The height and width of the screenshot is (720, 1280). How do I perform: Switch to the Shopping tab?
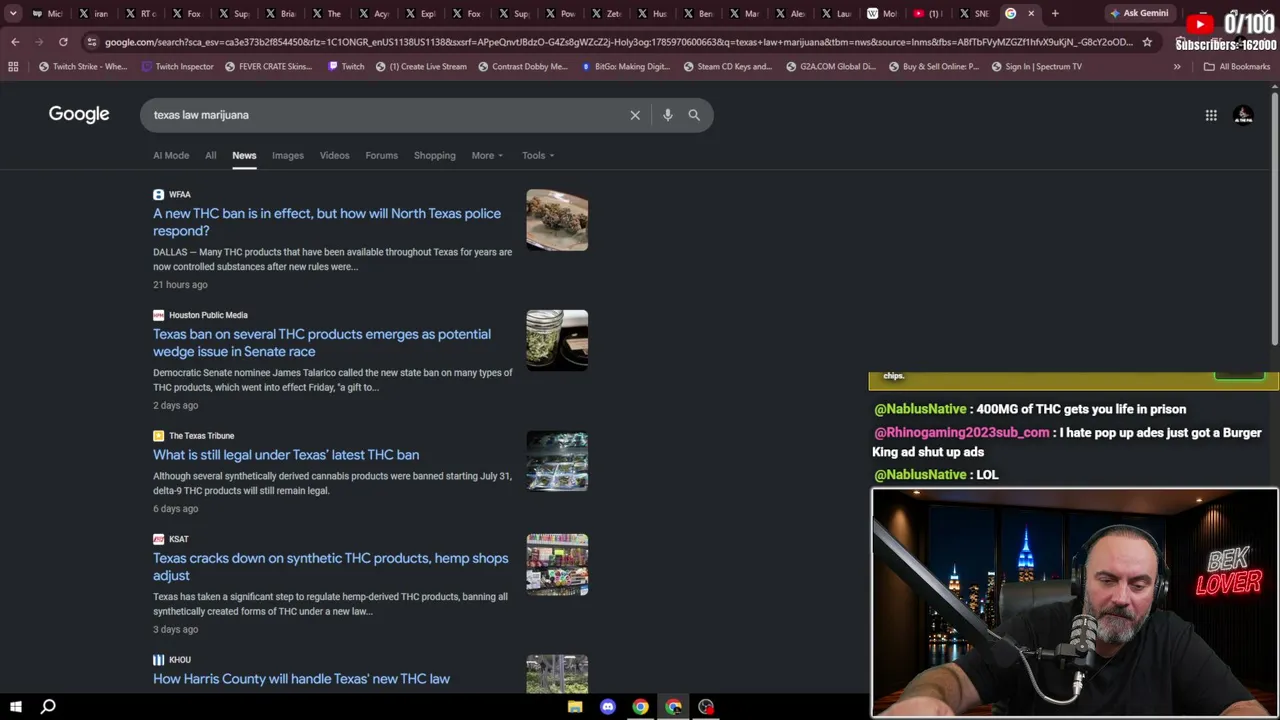click(435, 155)
